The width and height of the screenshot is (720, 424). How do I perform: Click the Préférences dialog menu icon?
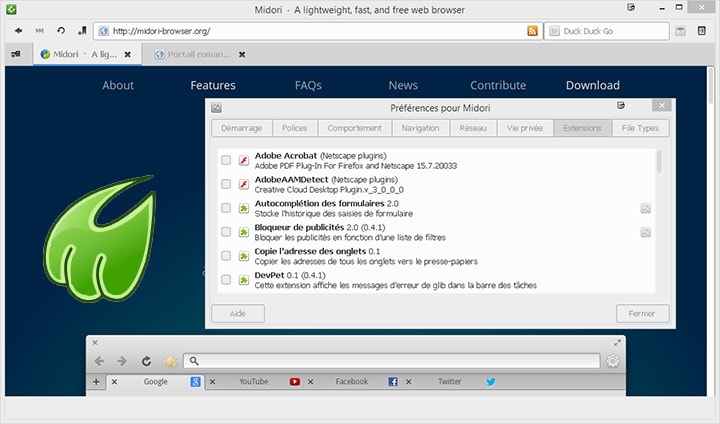tap(621, 106)
